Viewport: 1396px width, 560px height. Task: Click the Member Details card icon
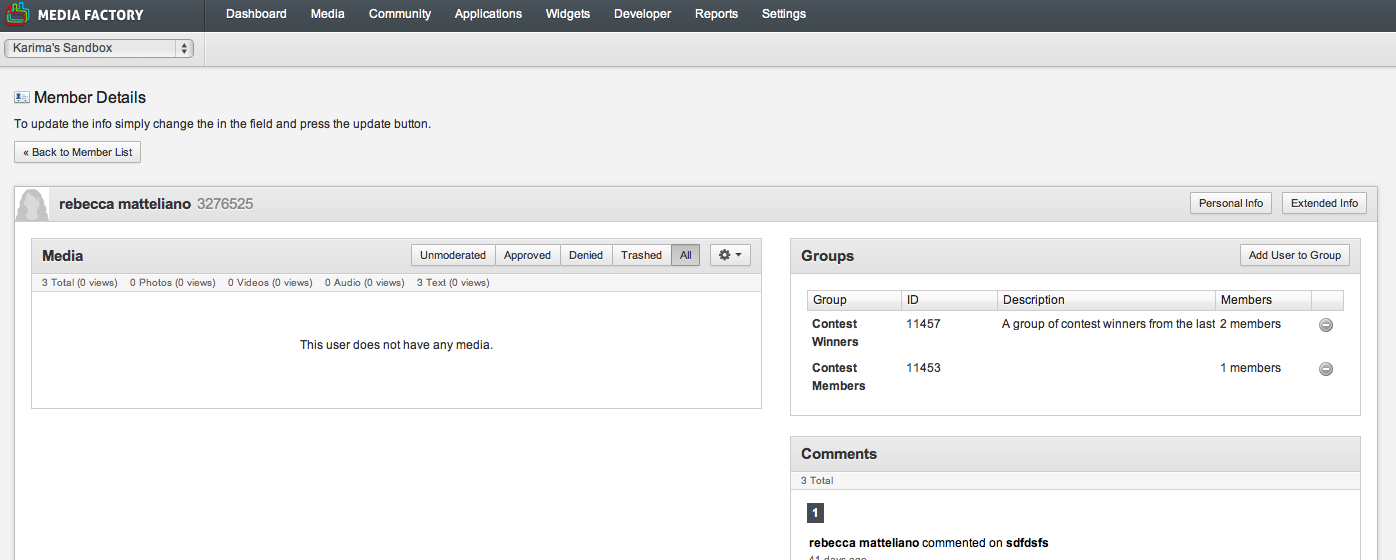pos(22,97)
